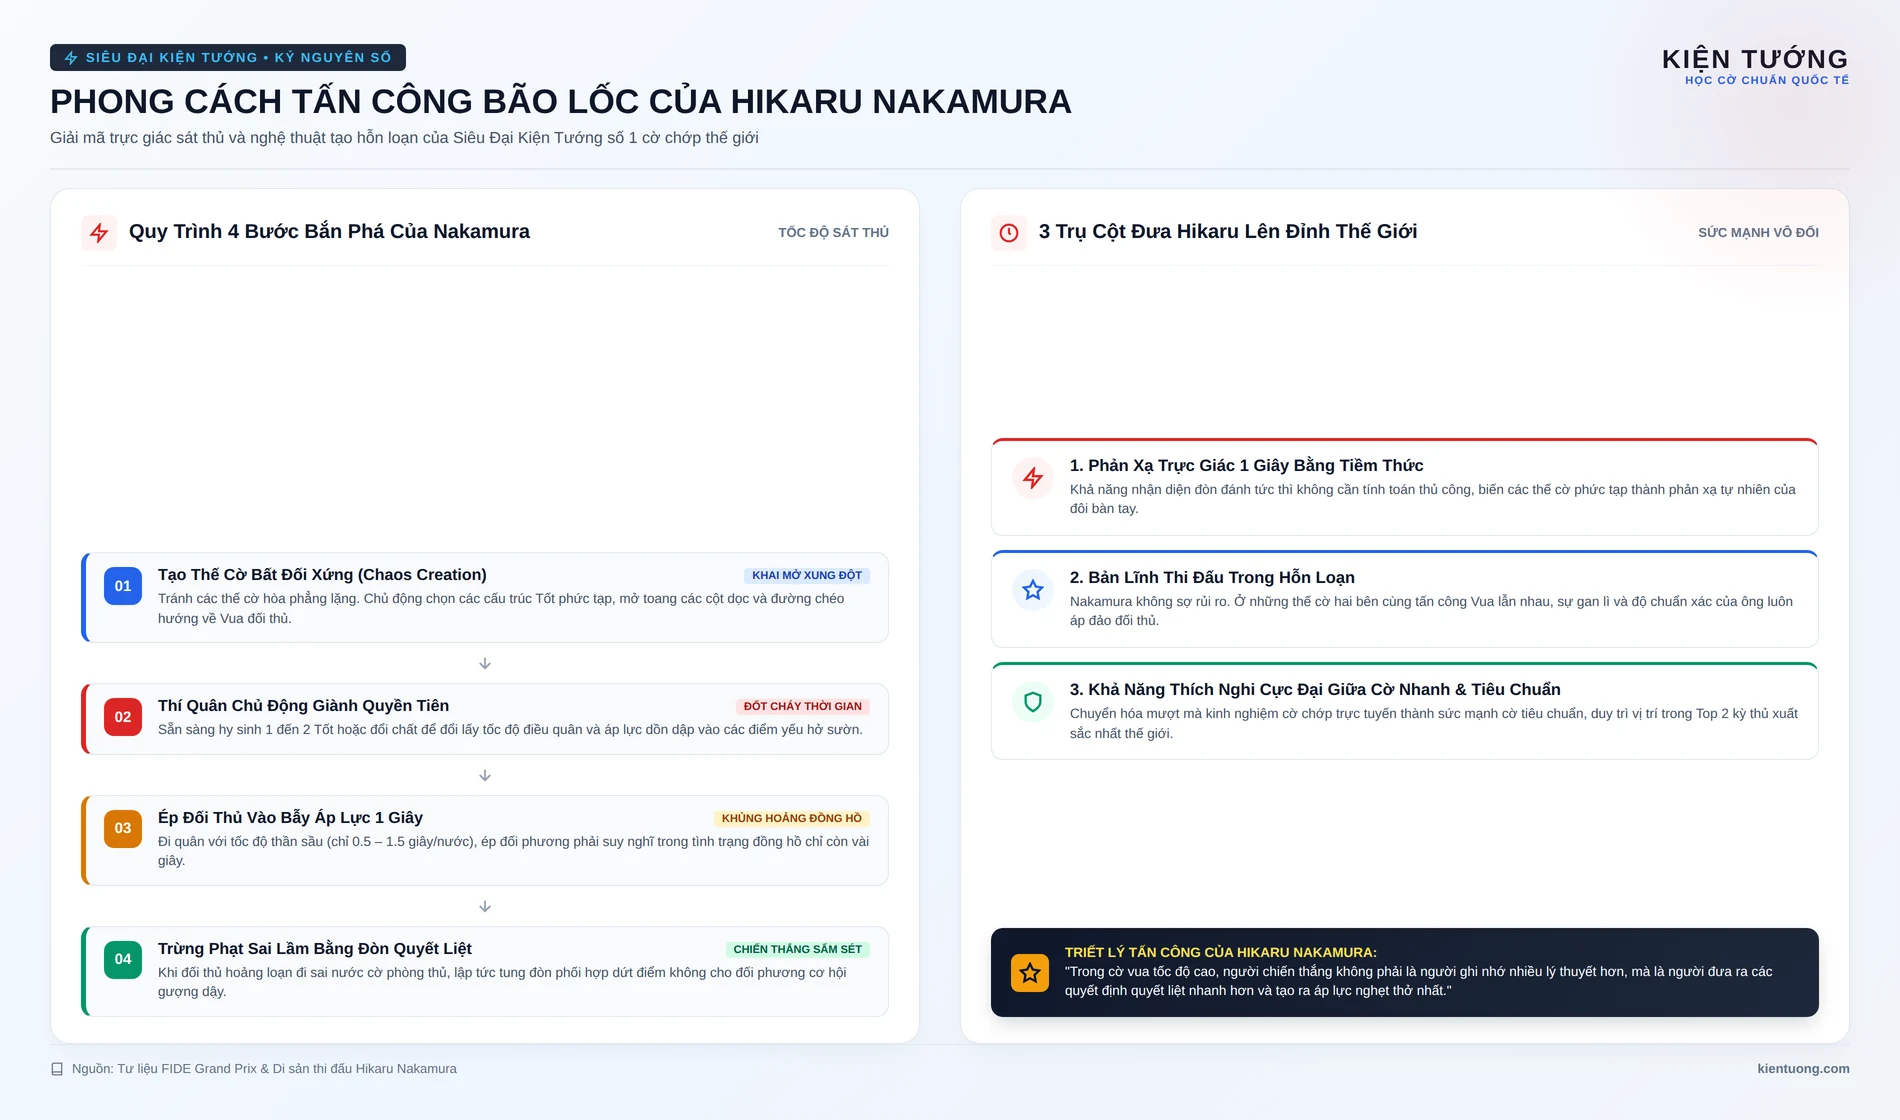
Task: Click the orange 03 step badge
Action: click(123, 828)
